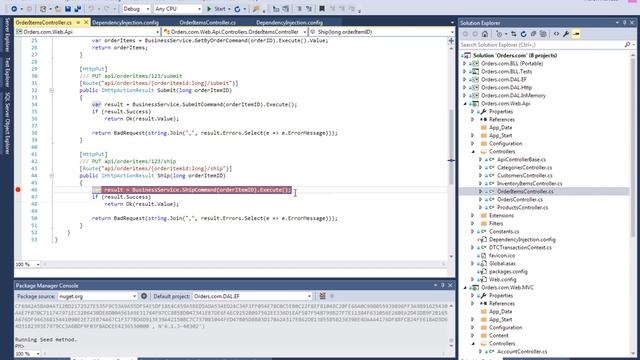Toggle auto-hide pin on Solution Explorer panel

624,23
